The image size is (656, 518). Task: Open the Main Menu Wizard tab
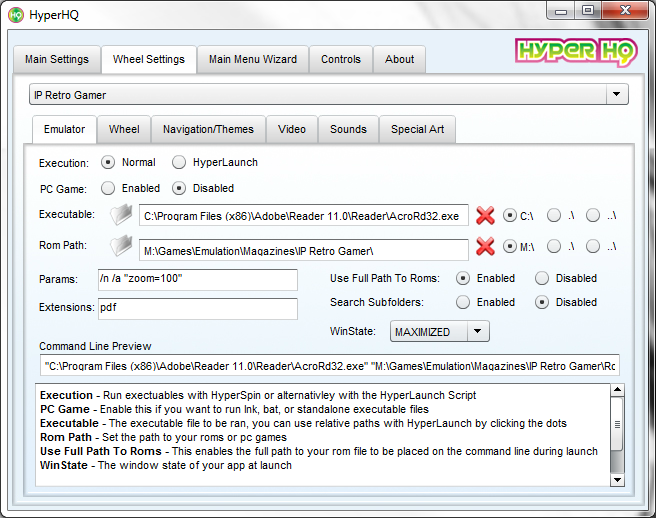coord(253,59)
